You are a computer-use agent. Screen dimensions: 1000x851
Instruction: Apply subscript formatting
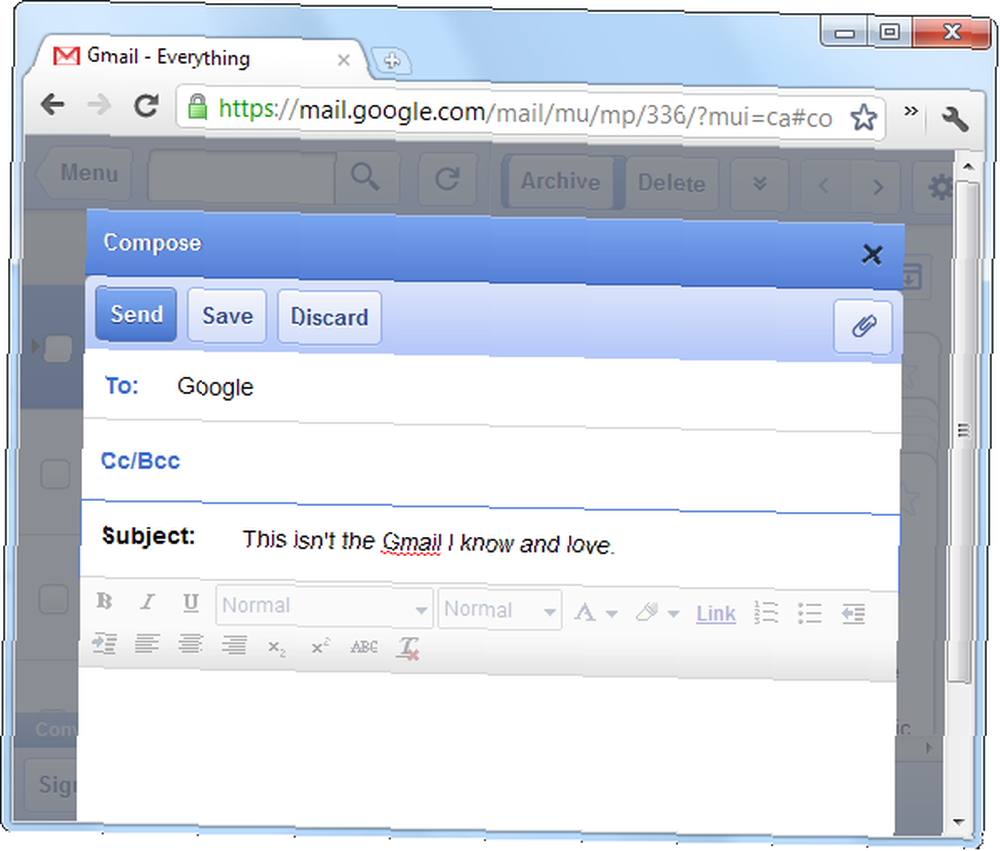click(x=277, y=648)
